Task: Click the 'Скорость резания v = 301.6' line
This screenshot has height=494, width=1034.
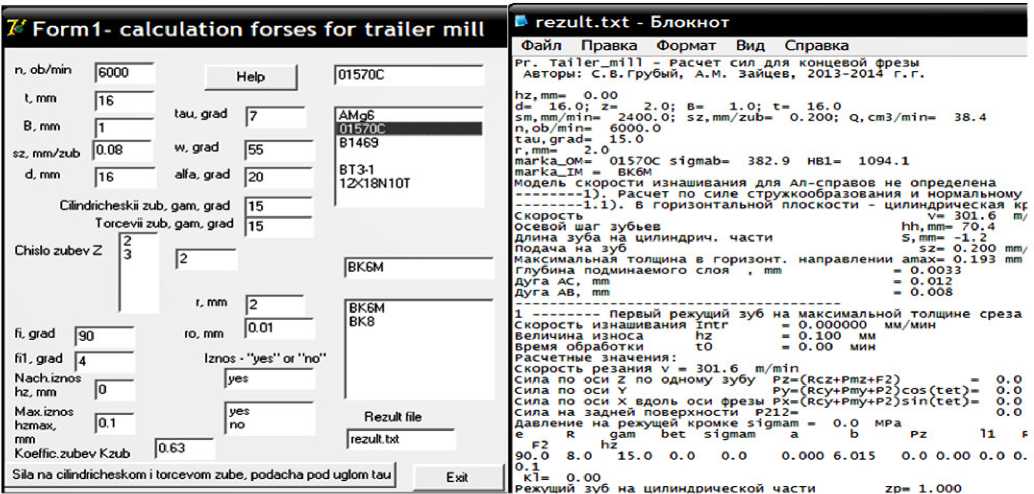Action: 656,368
